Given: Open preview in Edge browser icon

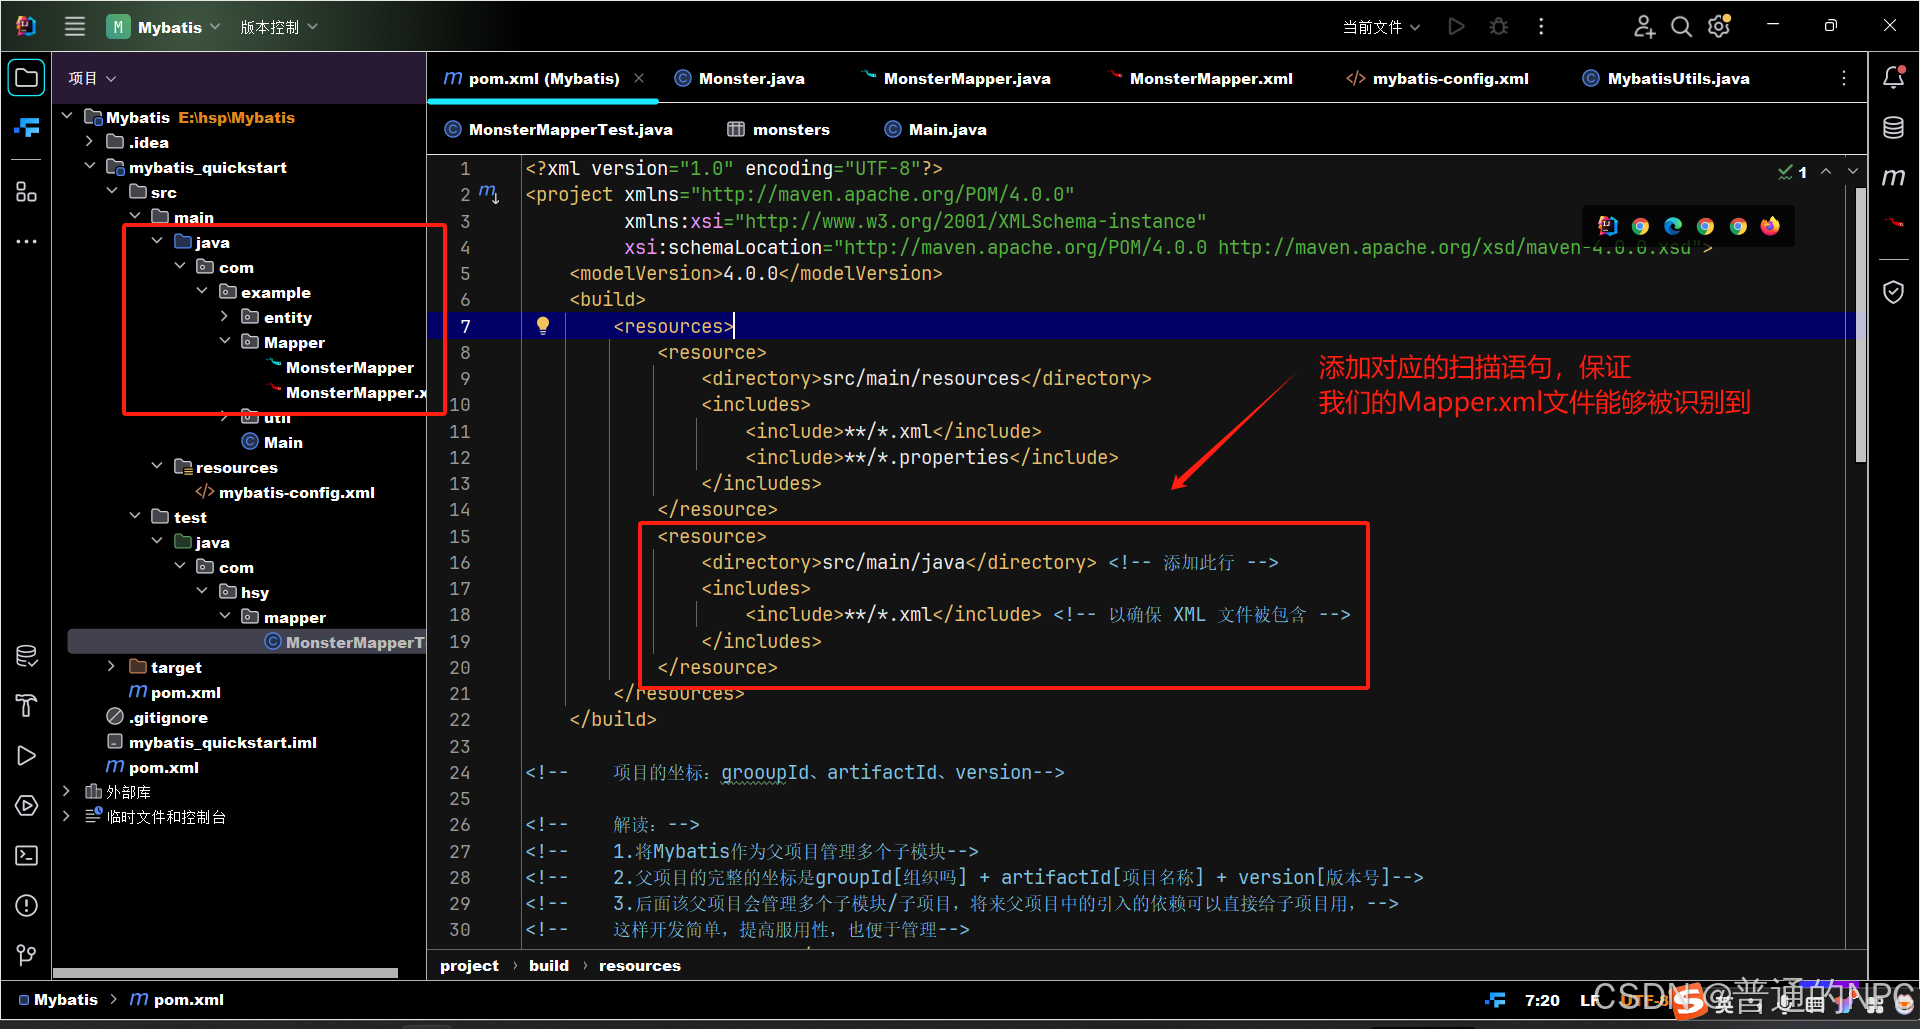Looking at the screenshot, I should (1673, 226).
